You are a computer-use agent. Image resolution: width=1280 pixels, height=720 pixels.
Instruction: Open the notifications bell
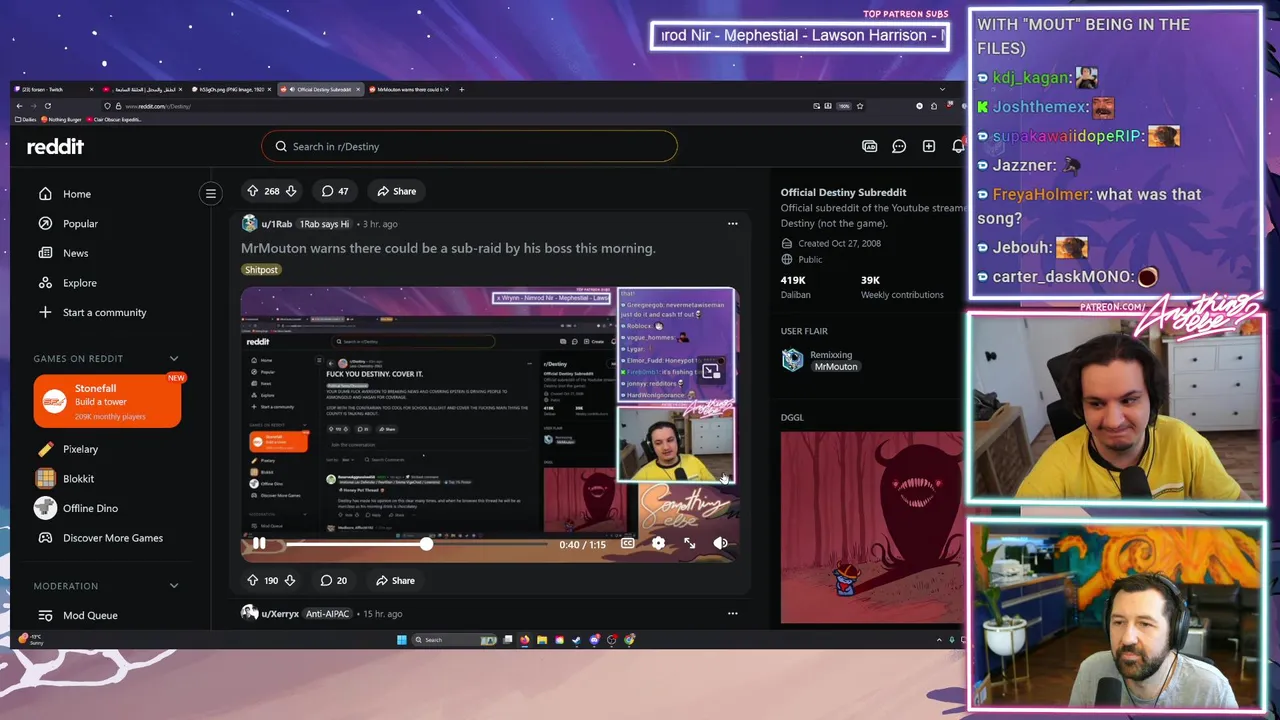[957, 146]
